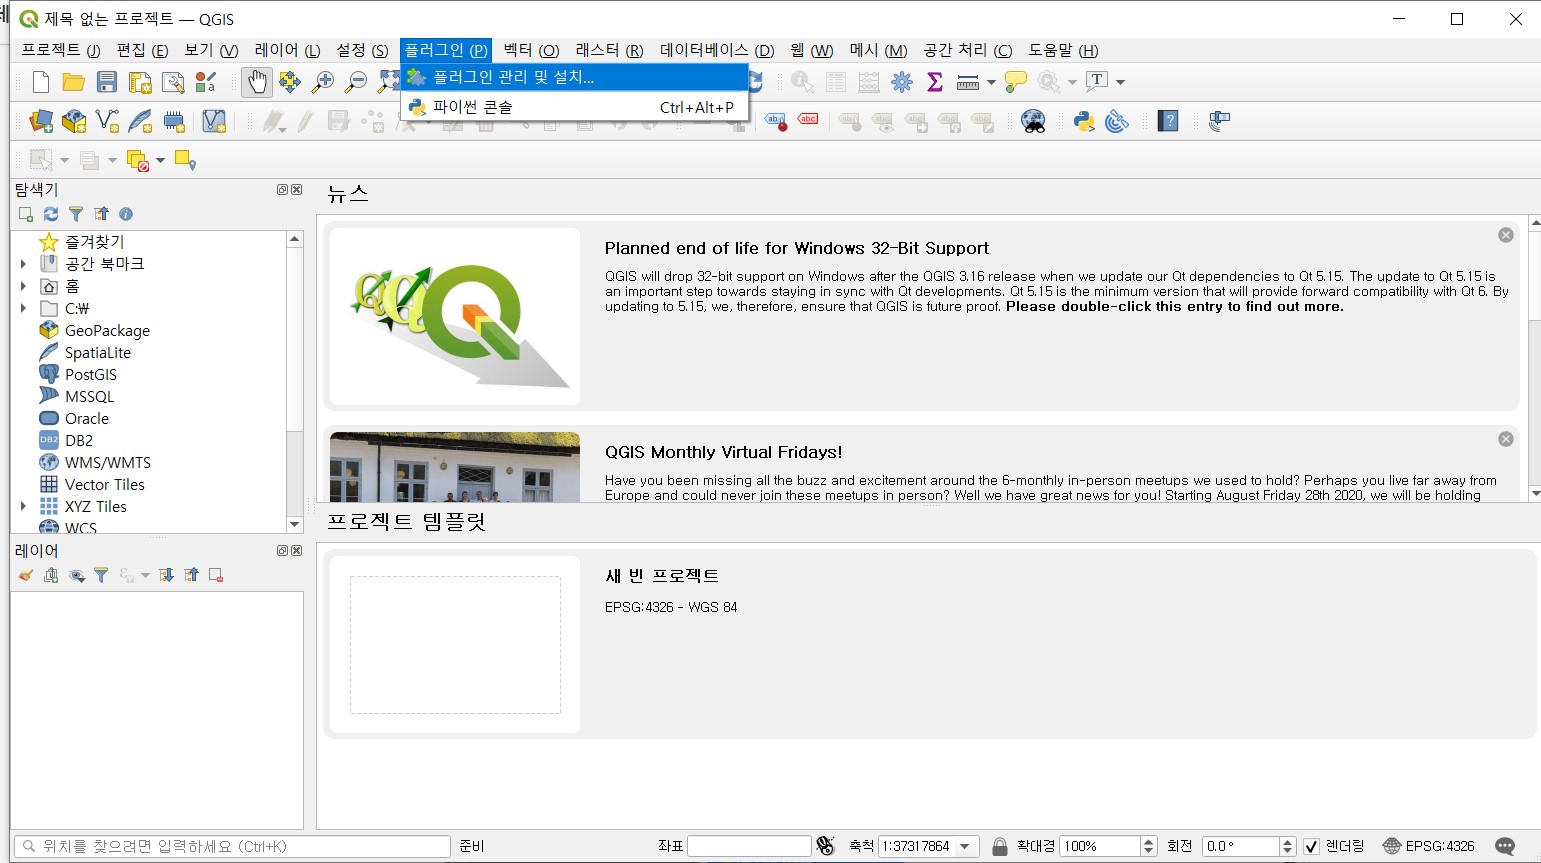Select the GeoPackage item in Browser

pos(106,330)
